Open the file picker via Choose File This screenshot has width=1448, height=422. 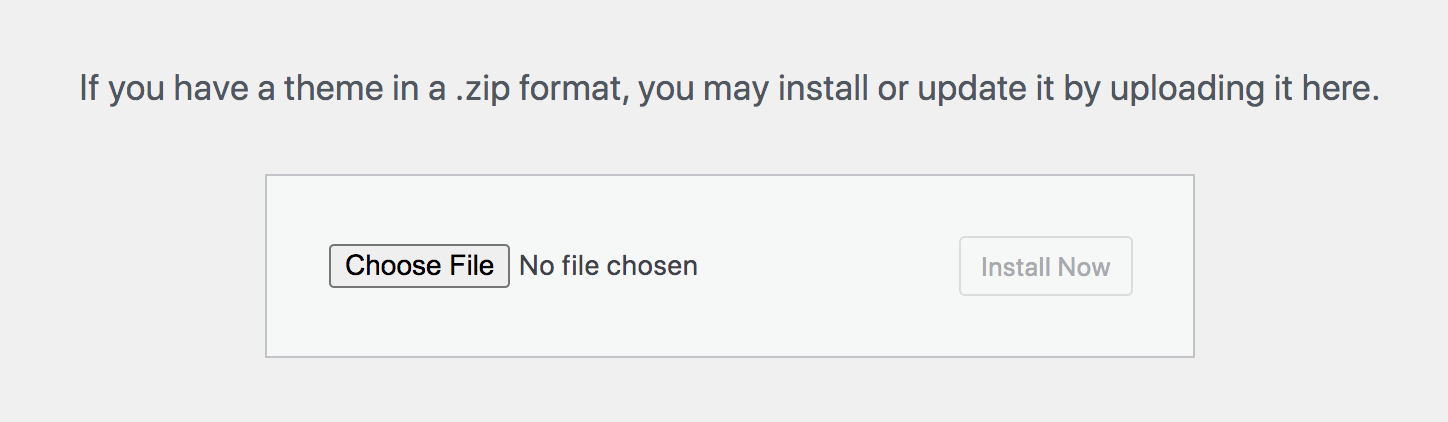[x=419, y=266]
